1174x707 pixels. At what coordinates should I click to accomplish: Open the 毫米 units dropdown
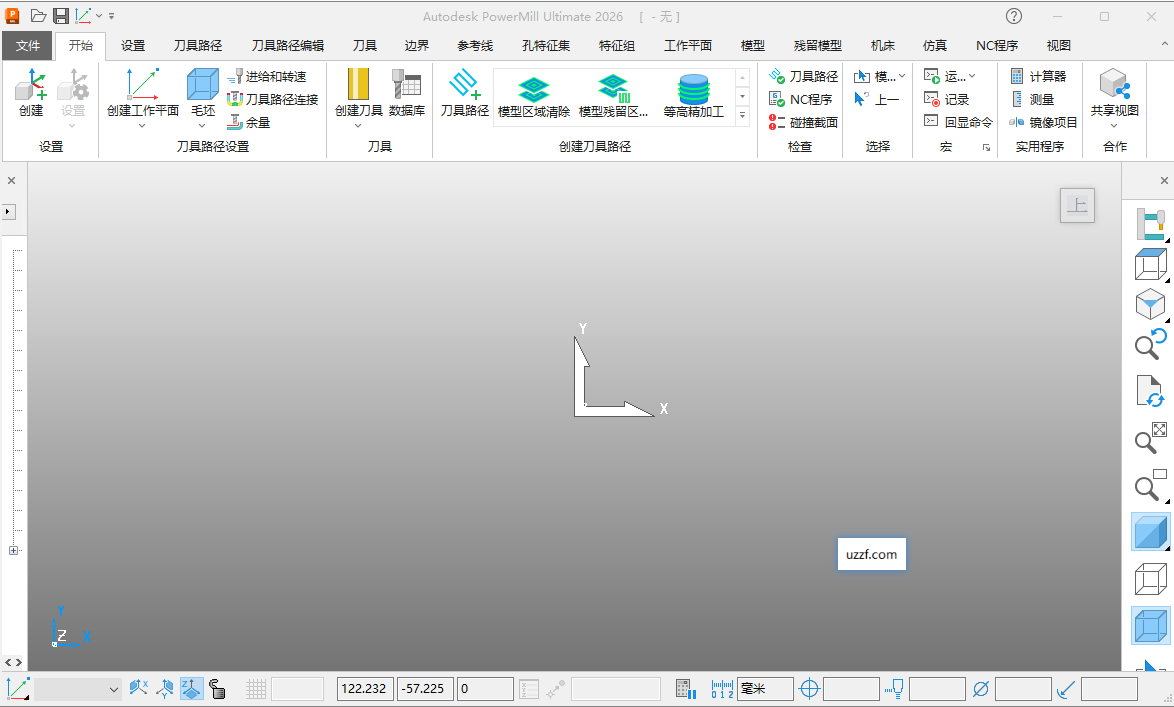[763, 688]
